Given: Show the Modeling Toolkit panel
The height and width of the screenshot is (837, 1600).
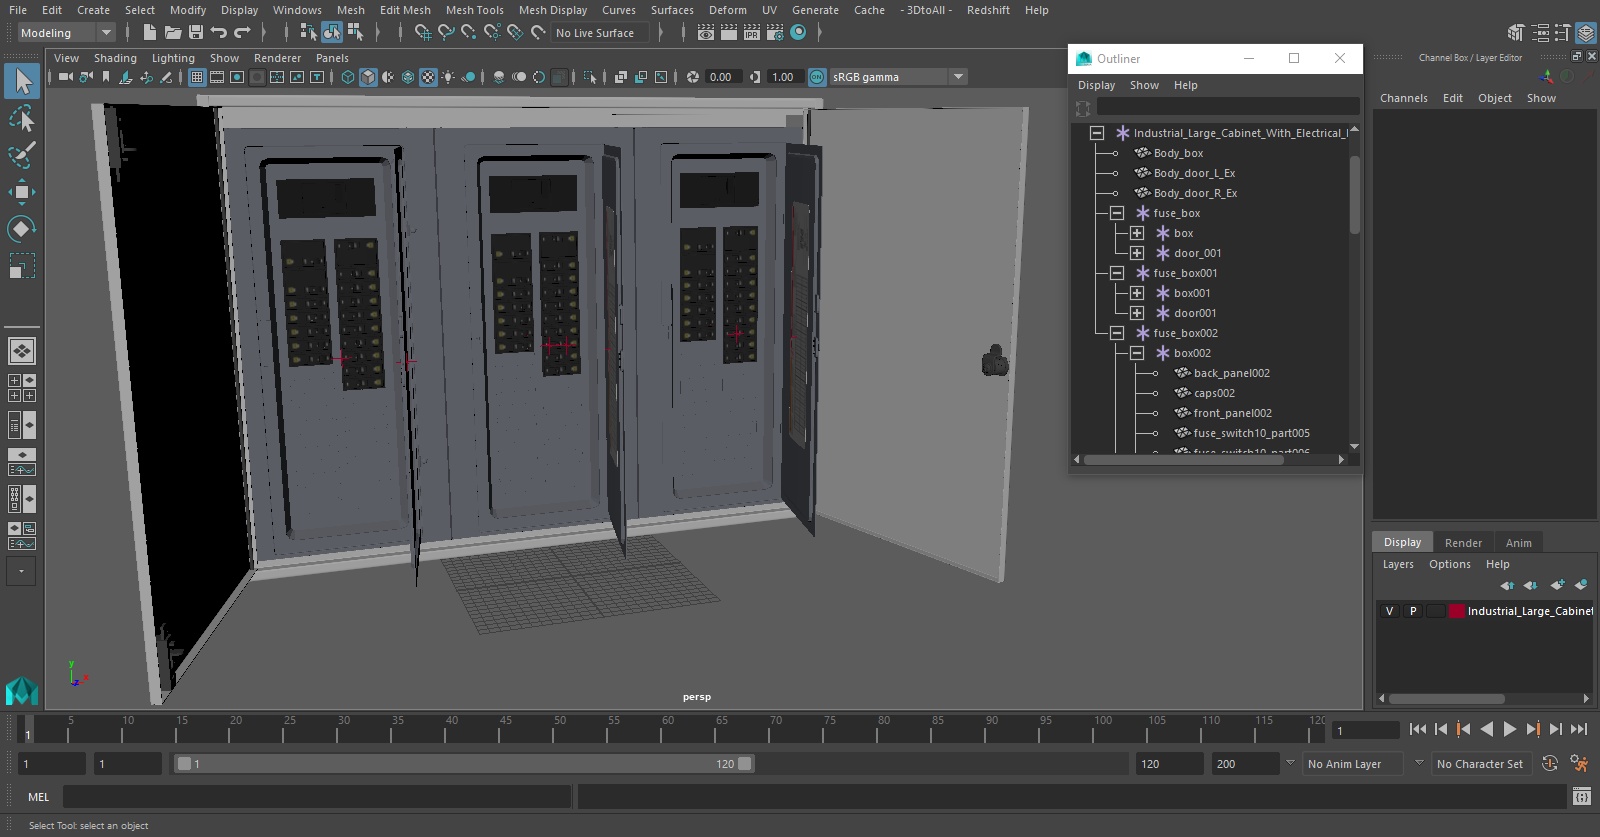Looking at the screenshot, I should (1517, 33).
